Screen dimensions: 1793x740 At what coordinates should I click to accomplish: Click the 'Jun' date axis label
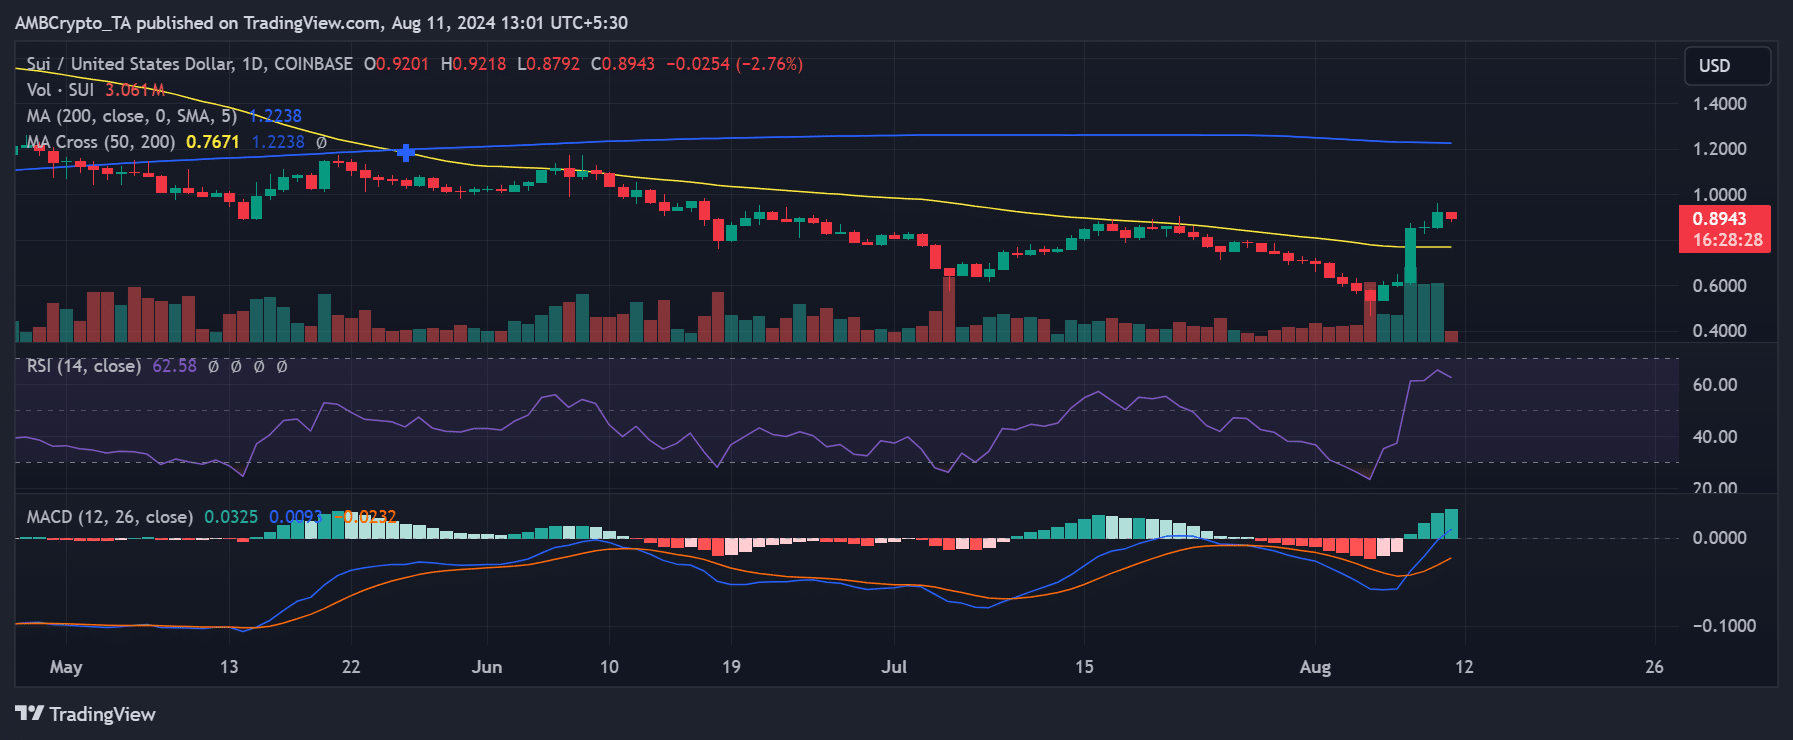coord(487,667)
